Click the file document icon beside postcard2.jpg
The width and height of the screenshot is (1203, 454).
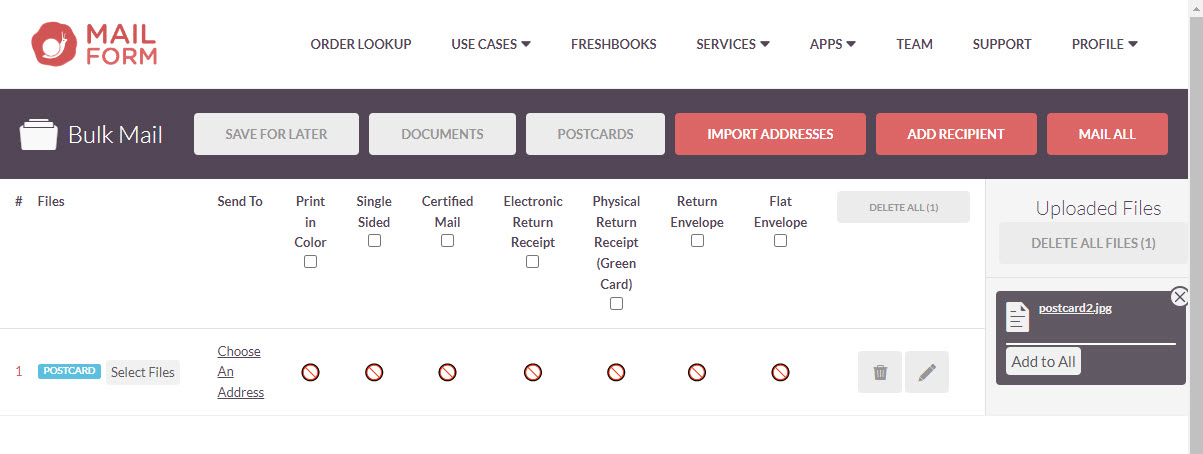pyautogui.click(x=1017, y=316)
